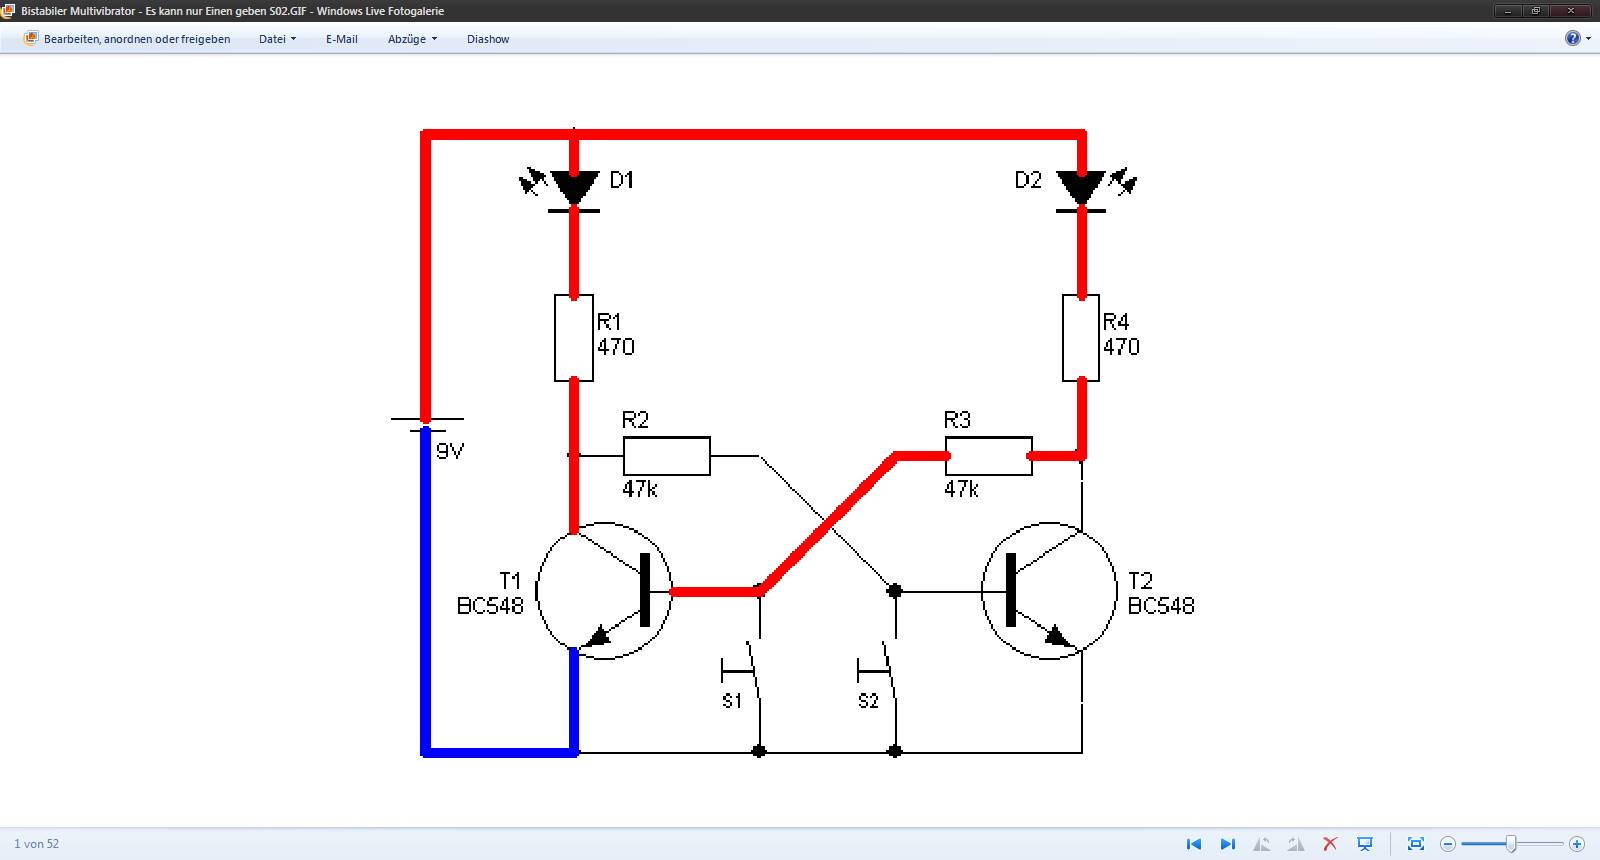Maximize the Fotogalerie window
The height and width of the screenshot is (860, 1600).
coord(1535,11)
